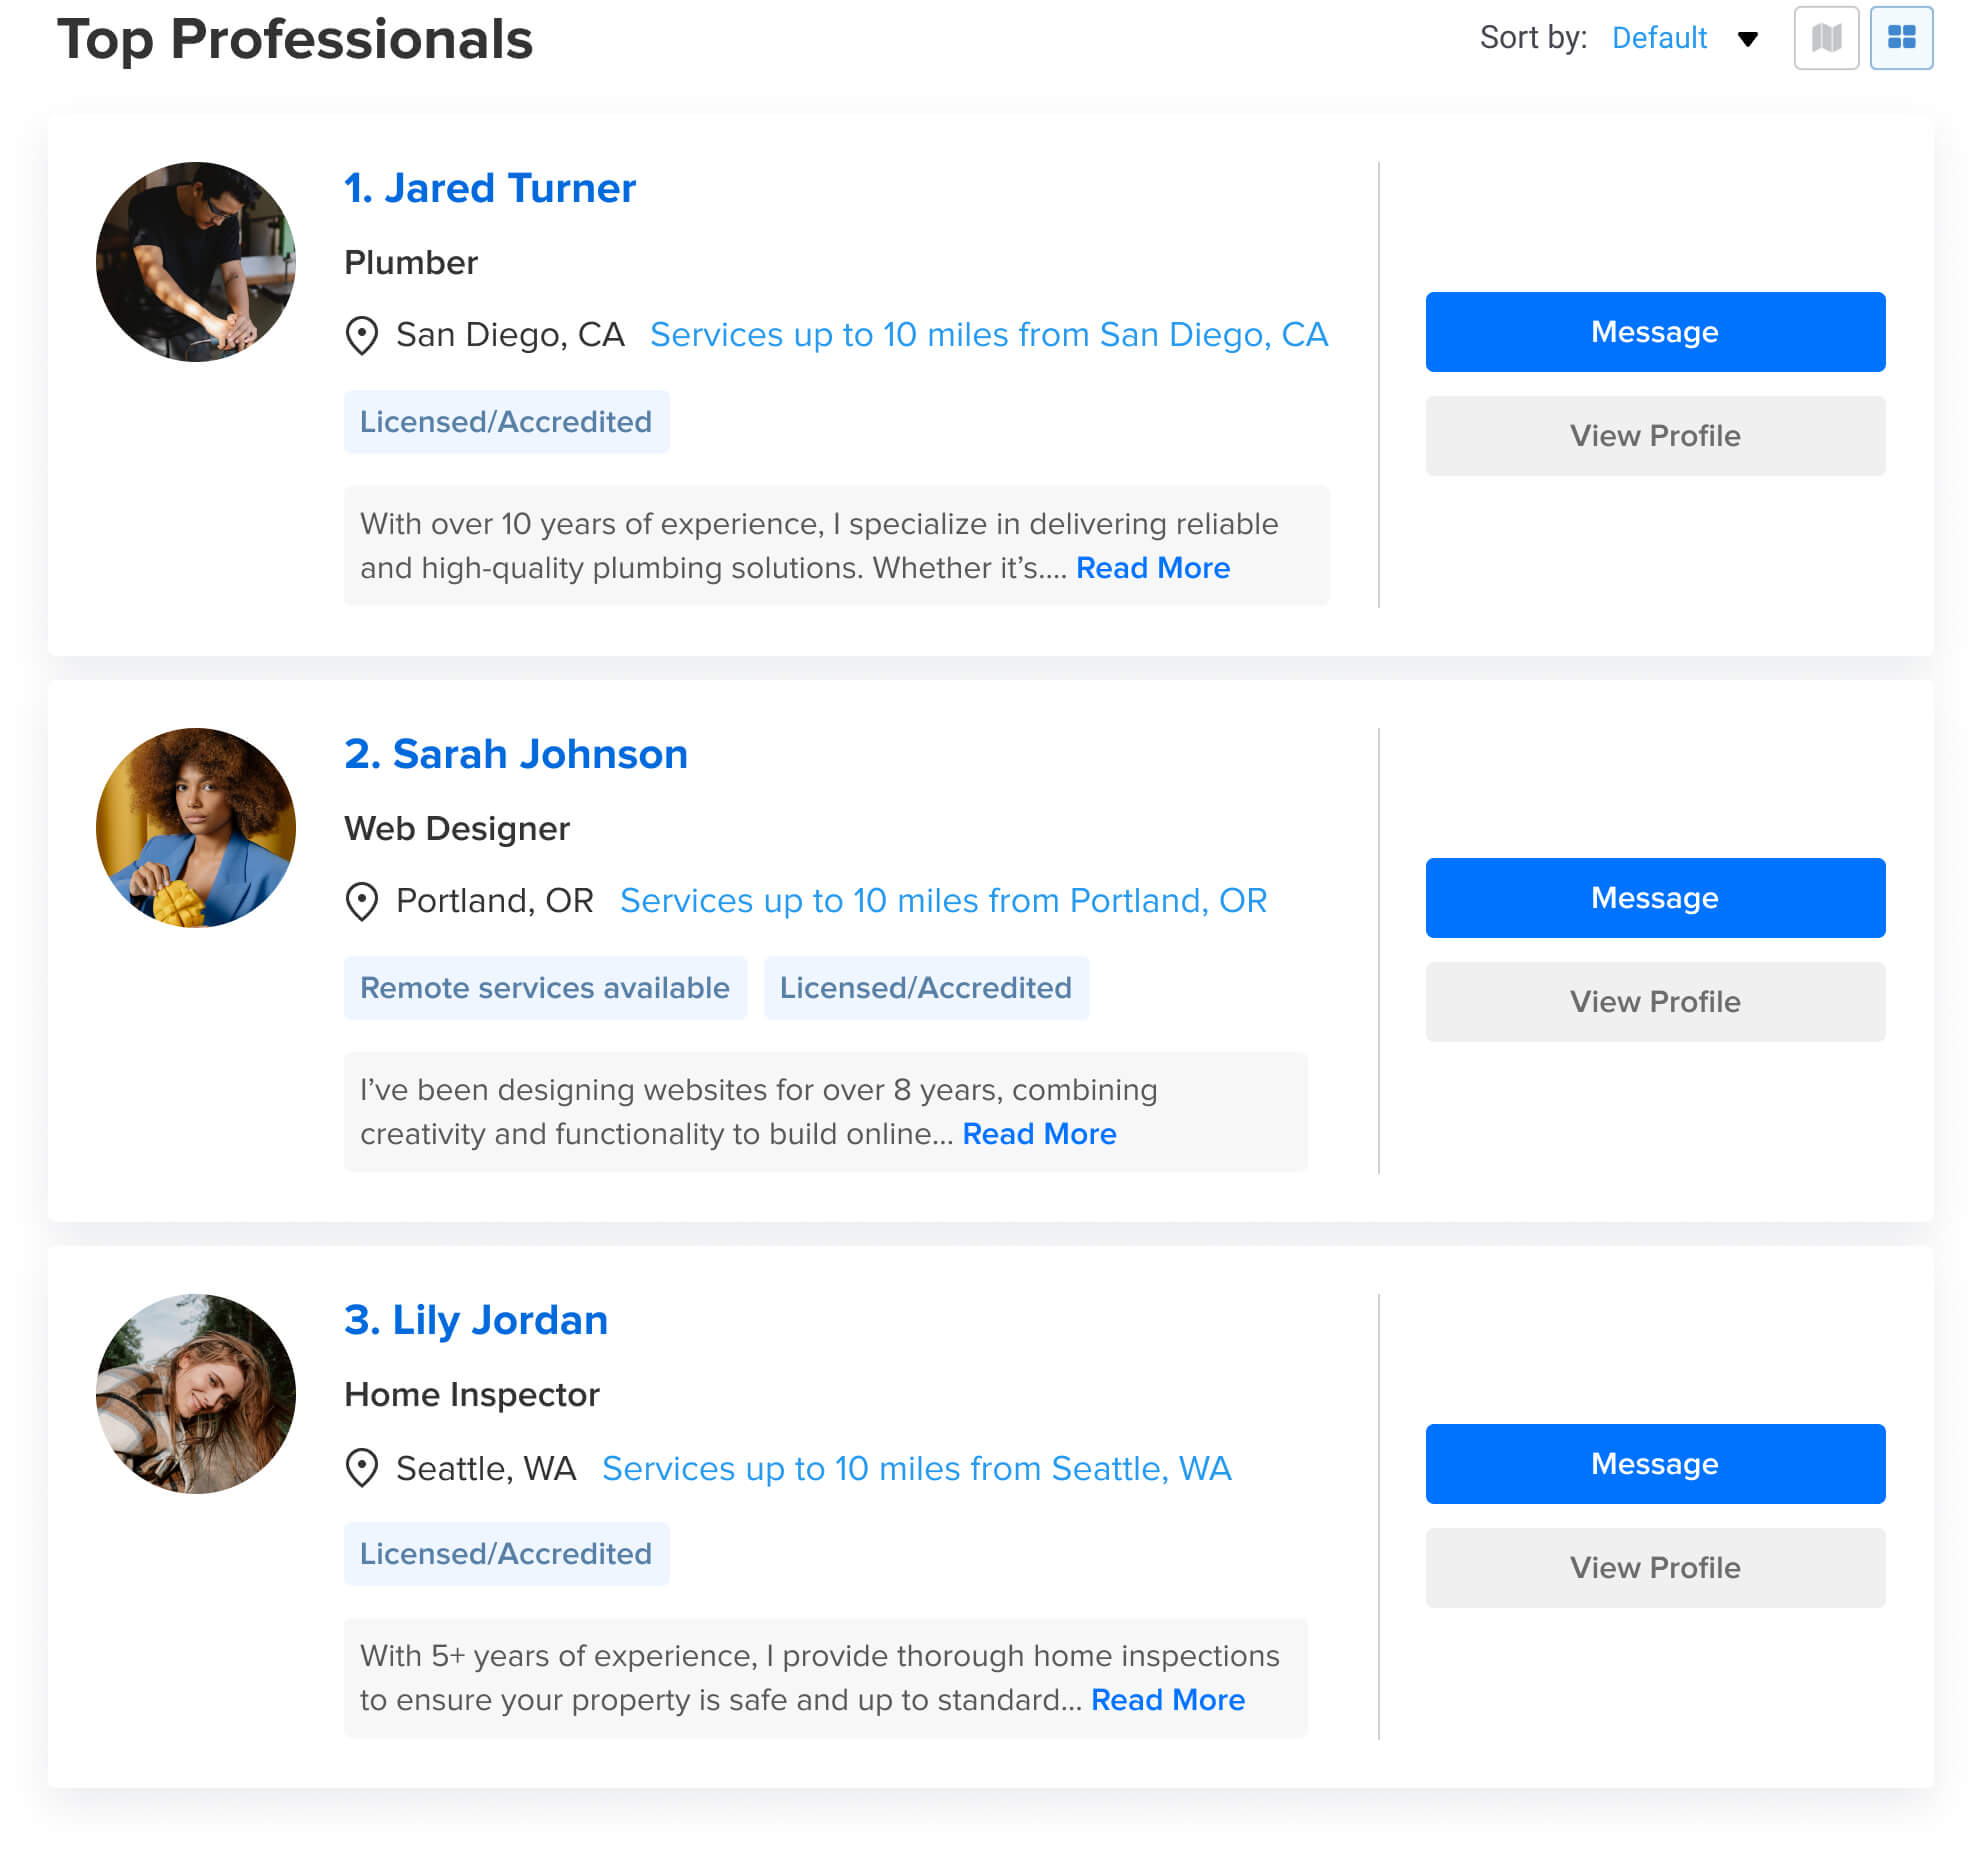The width and height of the screenshot is (1982, 1852).
Task: View Sarah Johnson's profile
Action: (x=1654, y=1001)
